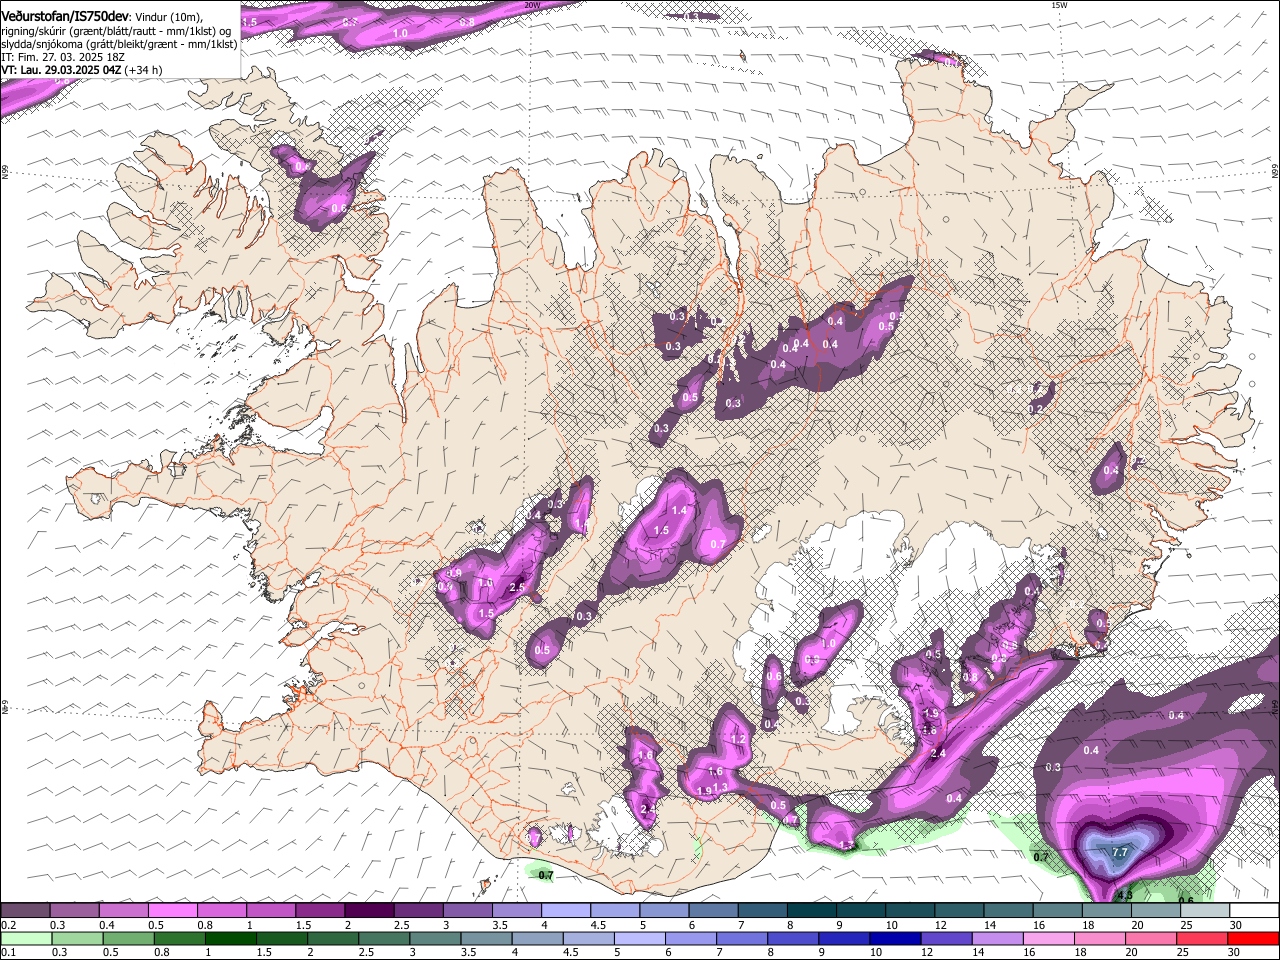Image resolution: width=1280 pixels, height=960 pixels.
Task: Click top legend row swatch starting at 4
Action: [x=564, y=911]
